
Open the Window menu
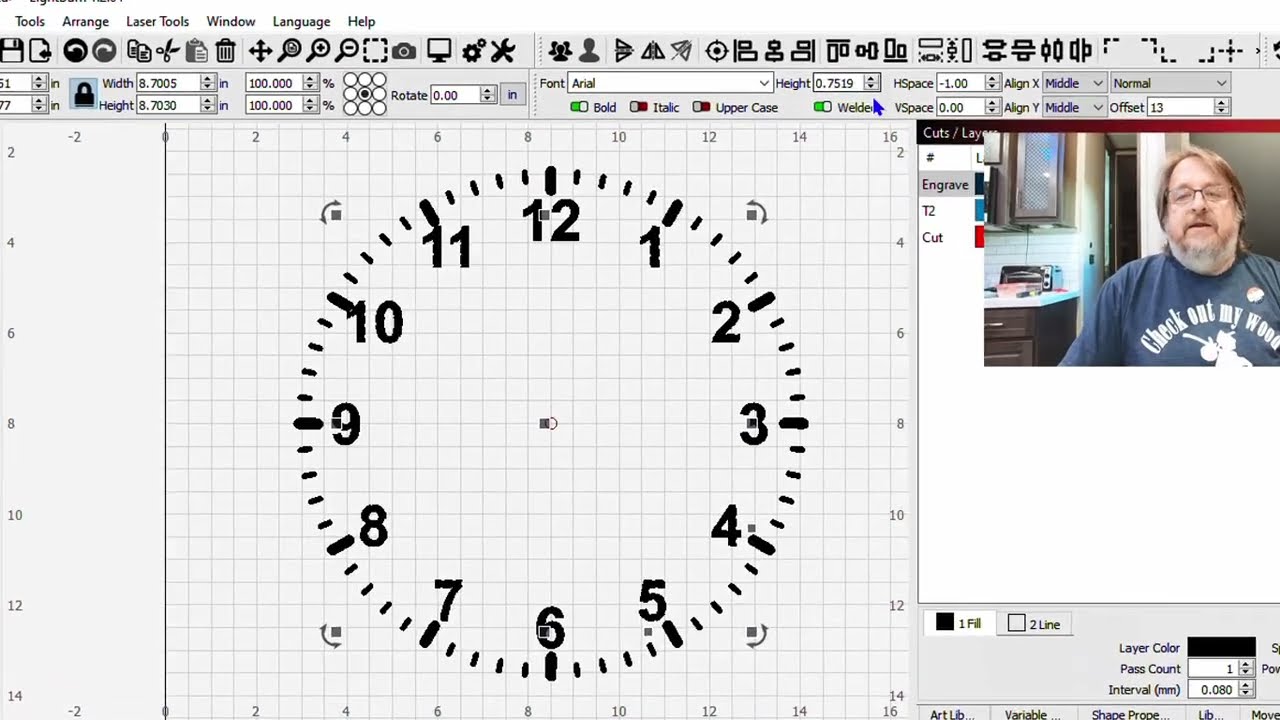[231, 21]
